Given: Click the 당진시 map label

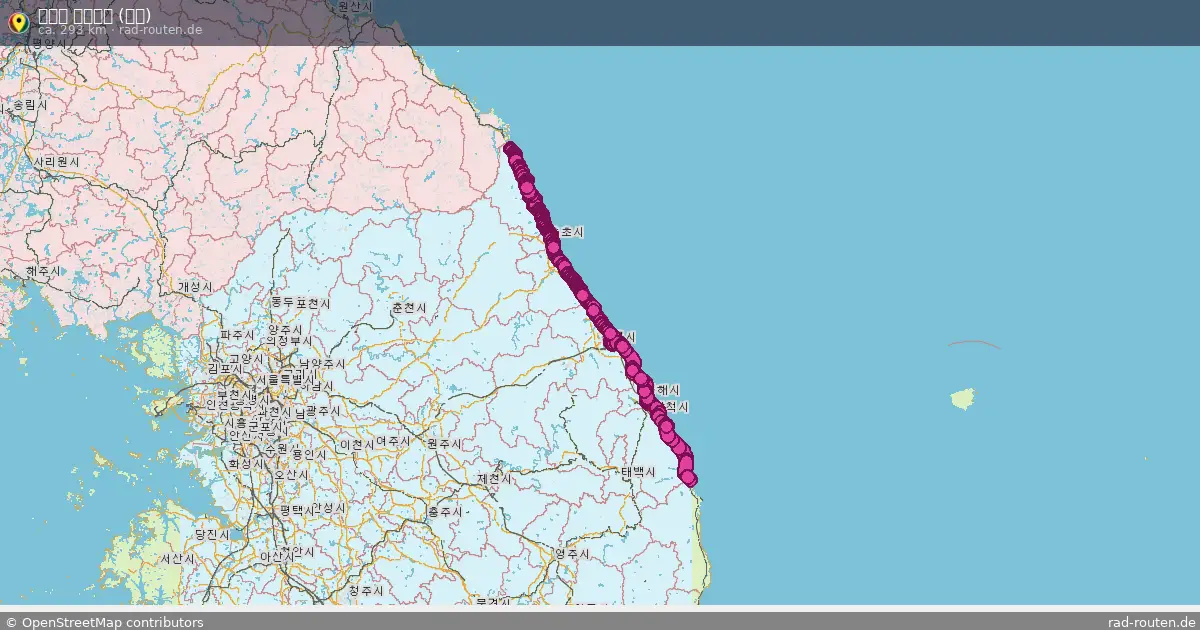Looking at the screenshot, I should [x=212, y=535].
